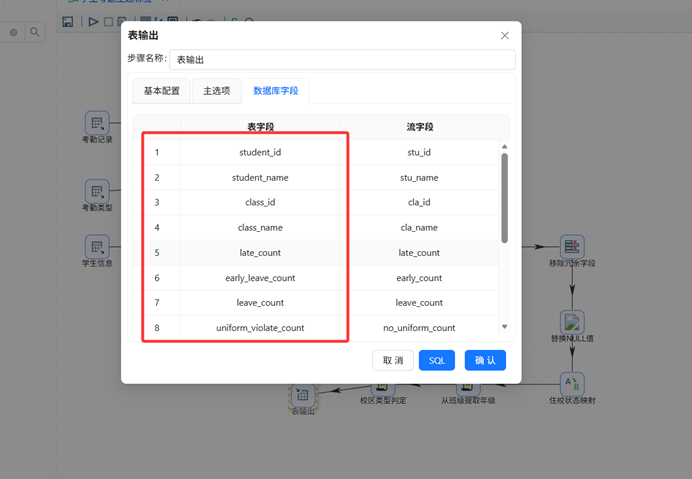
Task: Select stream field stu_id
Action: coord(419,152)
